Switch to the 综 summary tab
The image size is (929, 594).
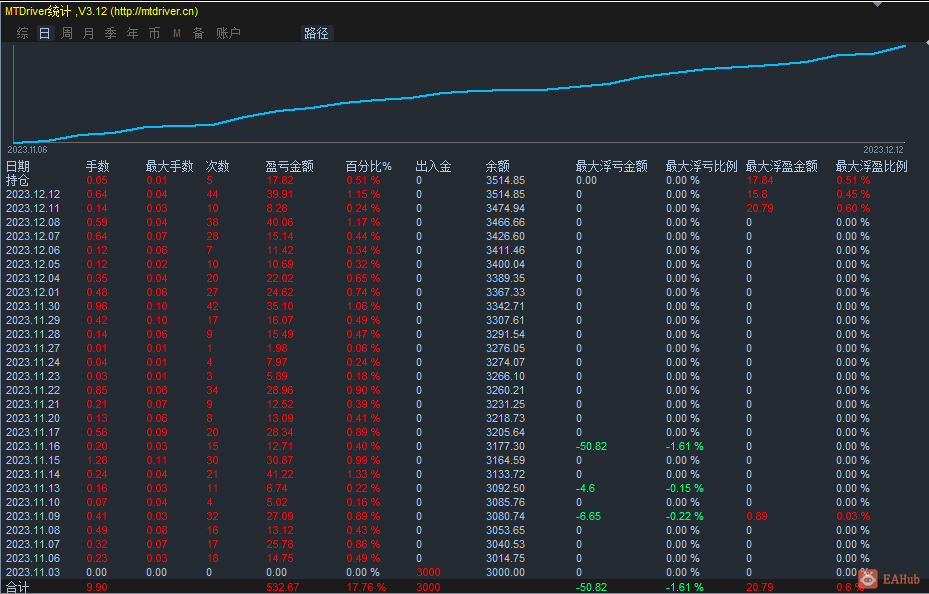coord(23,33)
